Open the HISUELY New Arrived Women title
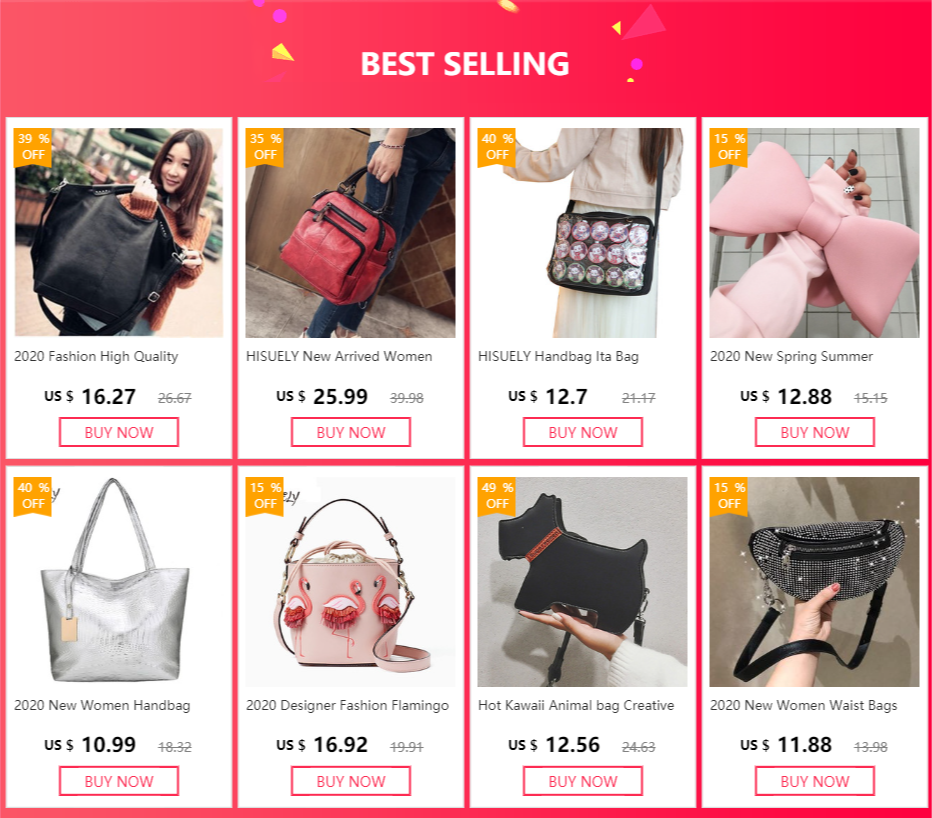The height and width of the screenshot is (818, 932). (x=339, y=357)
